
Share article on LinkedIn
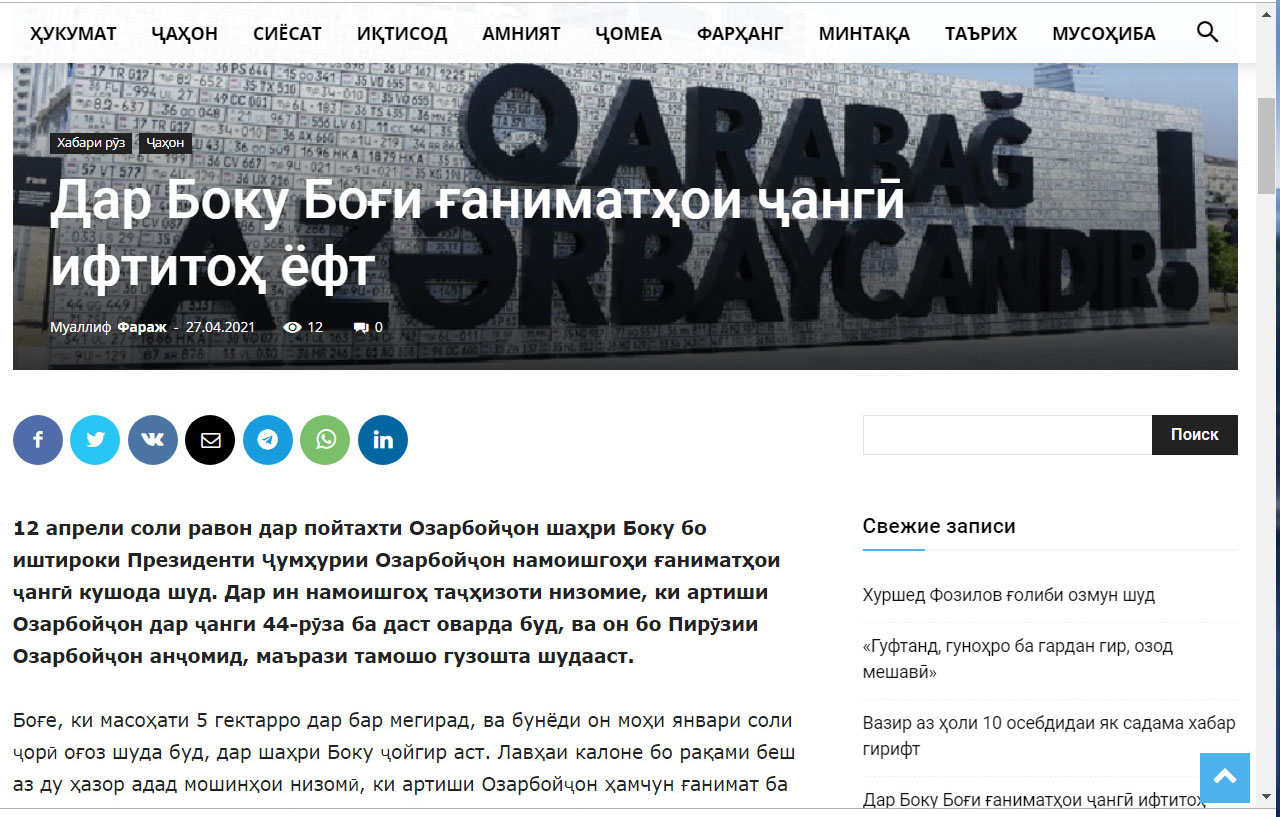(x=383, y=440)
